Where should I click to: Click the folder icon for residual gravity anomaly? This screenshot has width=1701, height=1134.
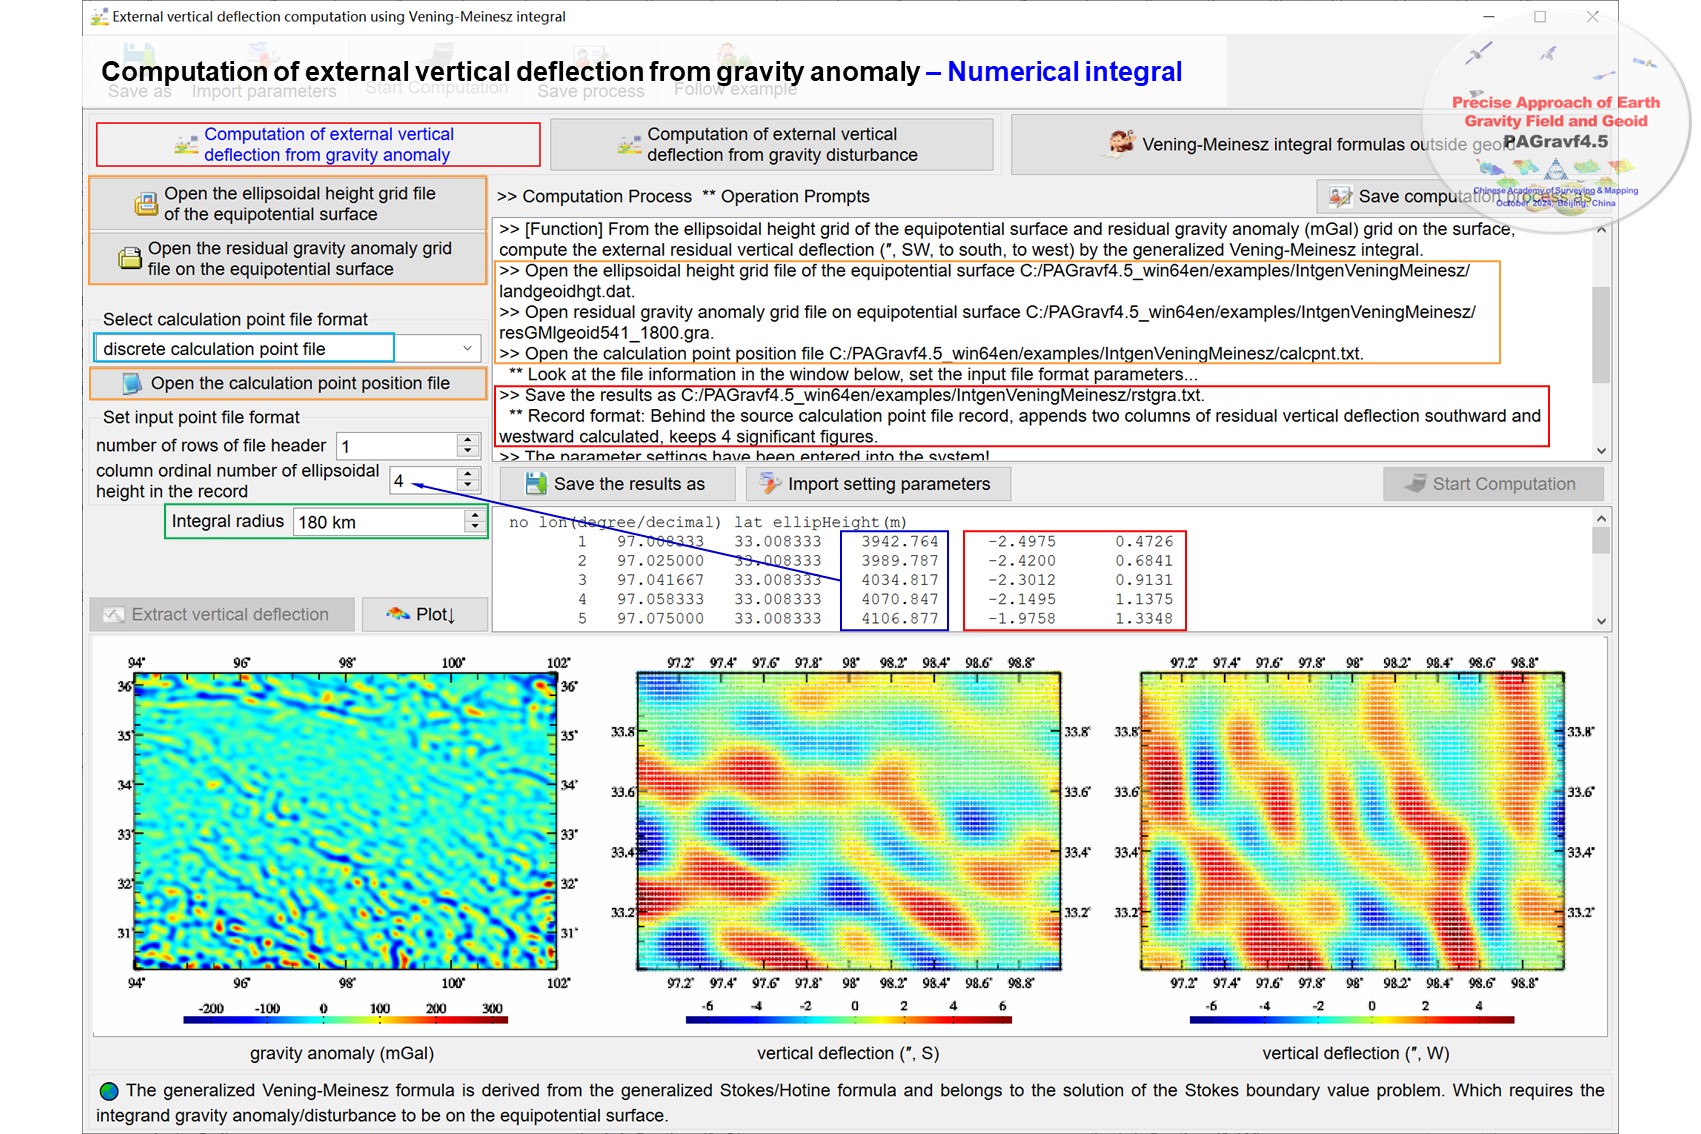pyautogui.click(x=130, y=259)
